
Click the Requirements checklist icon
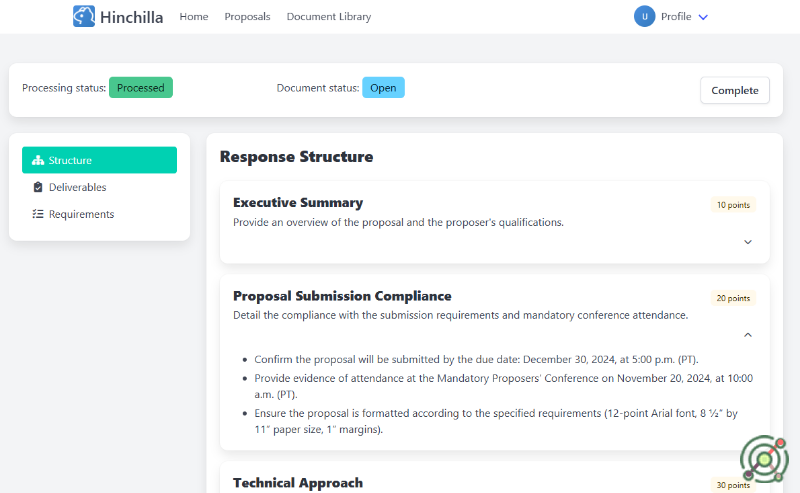[x=38, y=214]
